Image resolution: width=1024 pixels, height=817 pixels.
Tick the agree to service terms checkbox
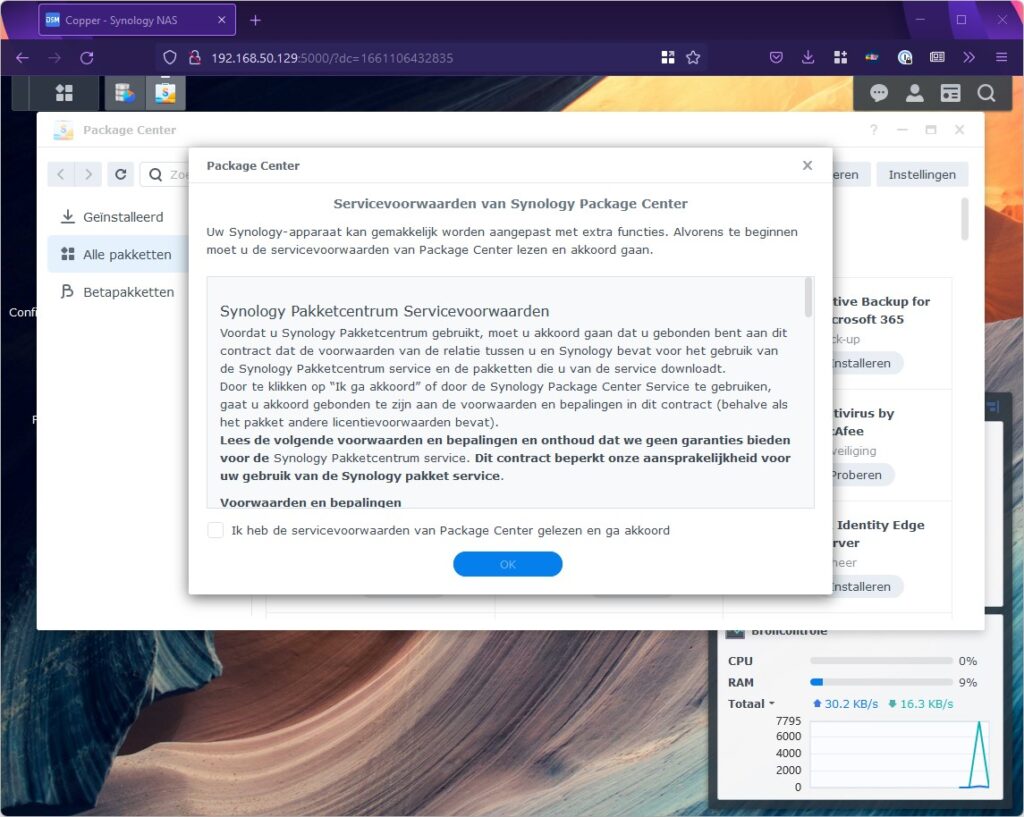(x=216, y=530)
